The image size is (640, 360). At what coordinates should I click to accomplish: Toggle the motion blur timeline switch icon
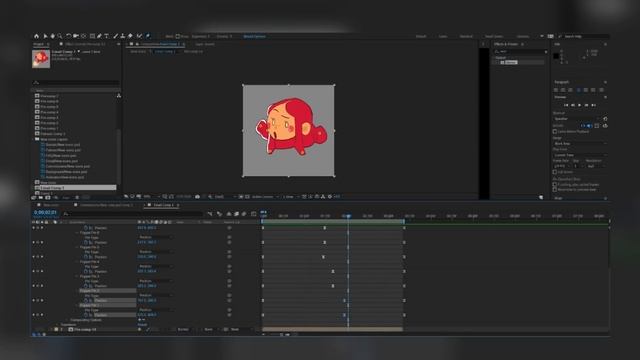(244, 214)
